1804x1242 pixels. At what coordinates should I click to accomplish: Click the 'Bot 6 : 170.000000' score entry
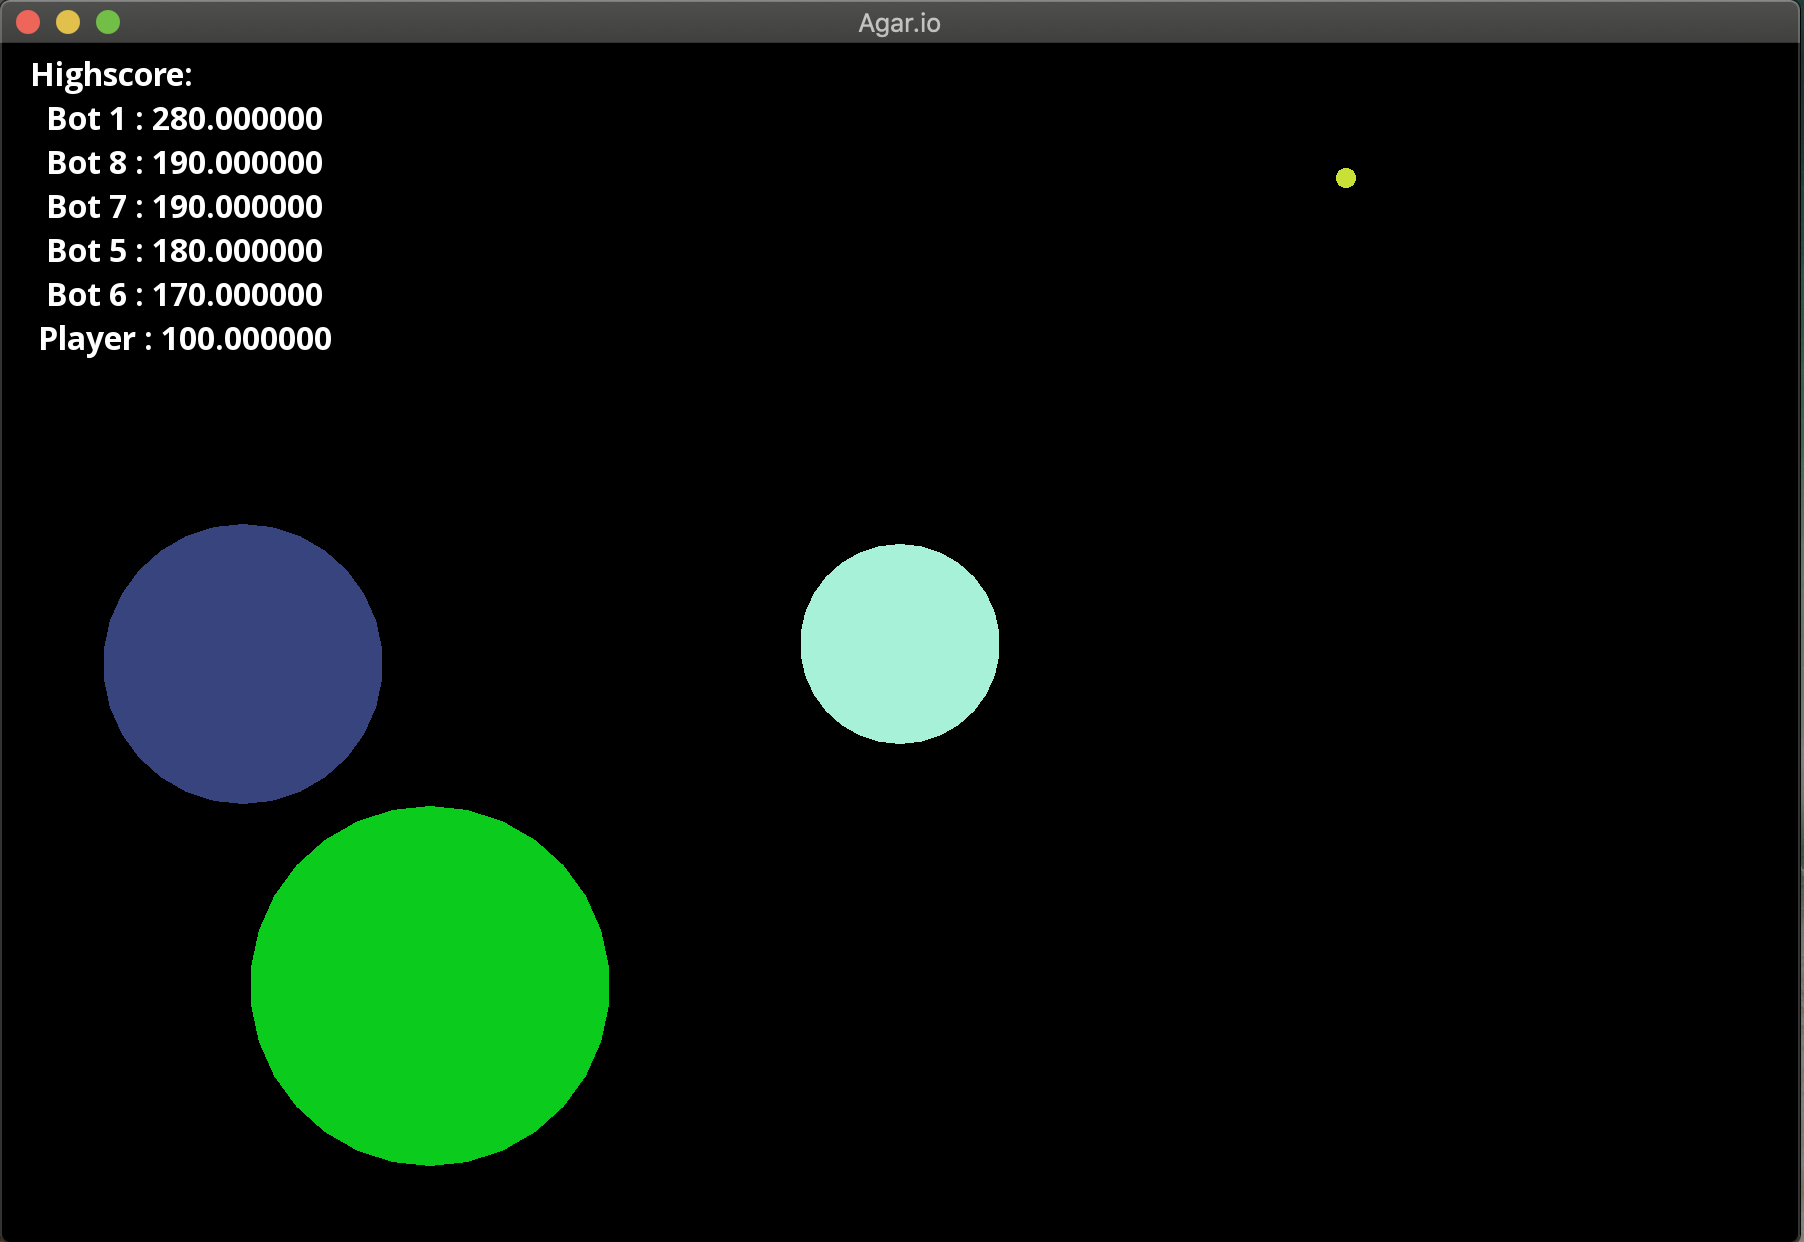click(185, 295)
